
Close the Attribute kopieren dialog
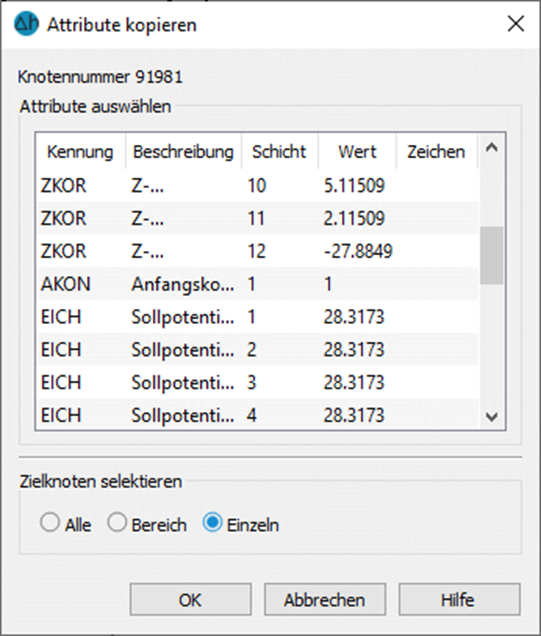pos(516,24)
